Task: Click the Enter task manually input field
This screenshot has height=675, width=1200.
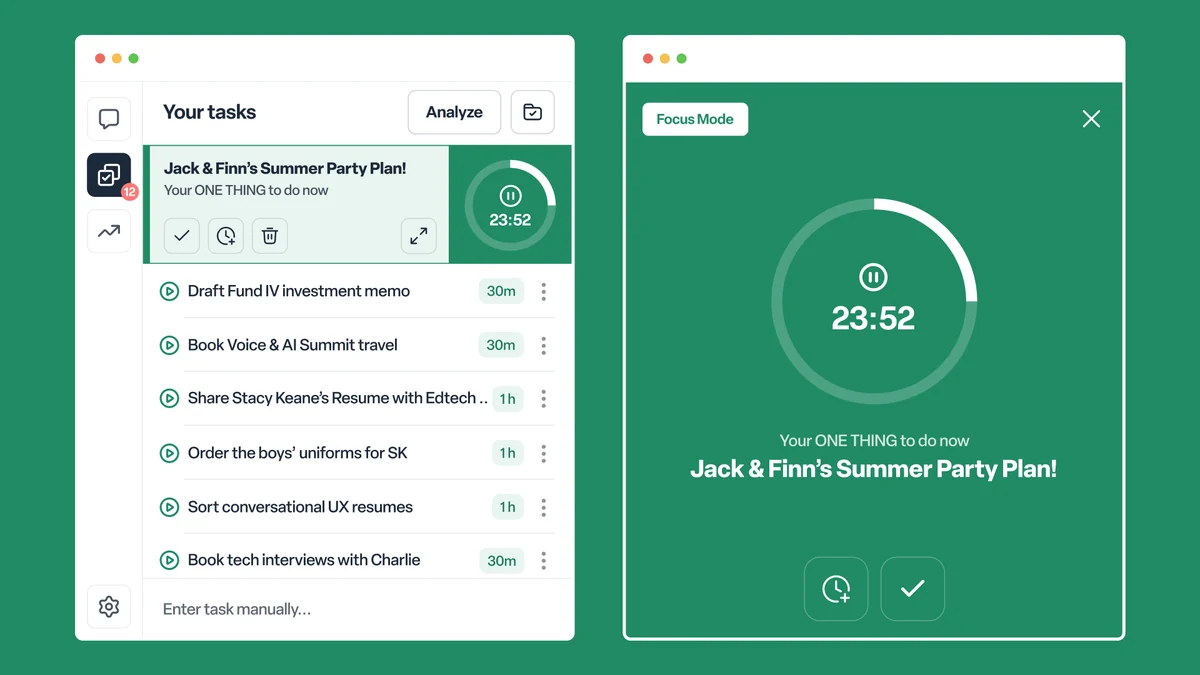Action: click(x=358, y=609)
